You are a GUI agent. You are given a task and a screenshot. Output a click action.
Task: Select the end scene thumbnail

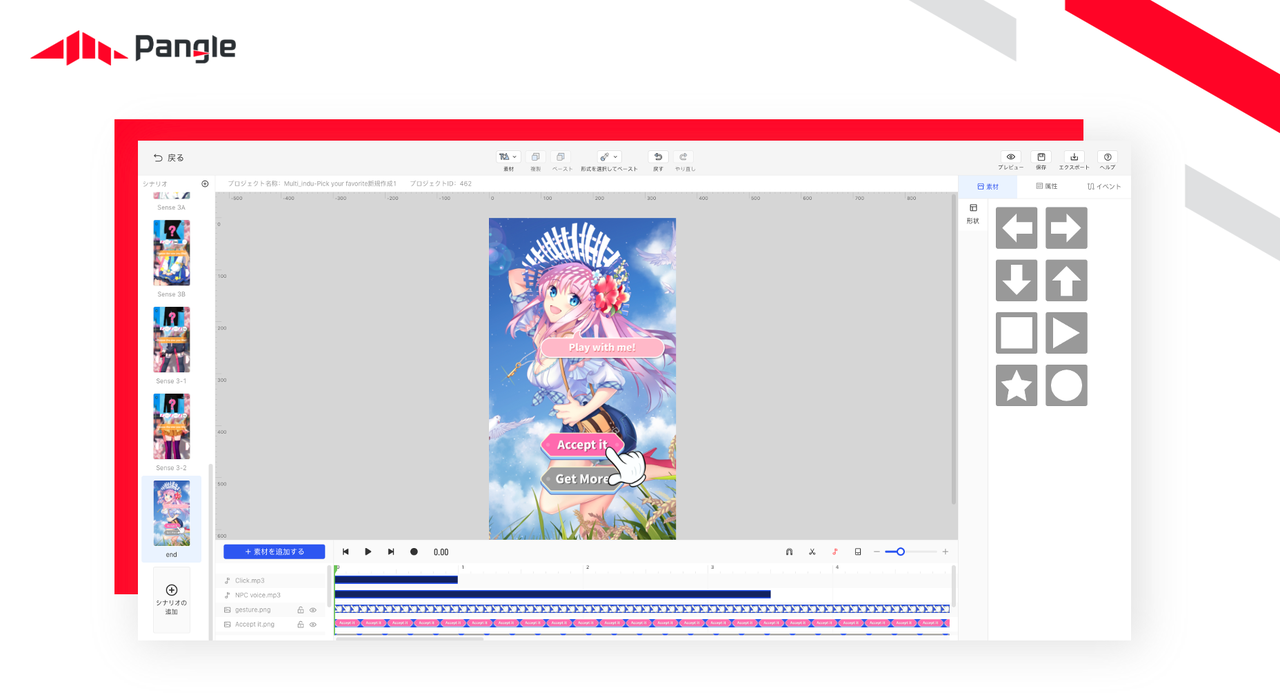pyautogui.click(x=171, y=514)
